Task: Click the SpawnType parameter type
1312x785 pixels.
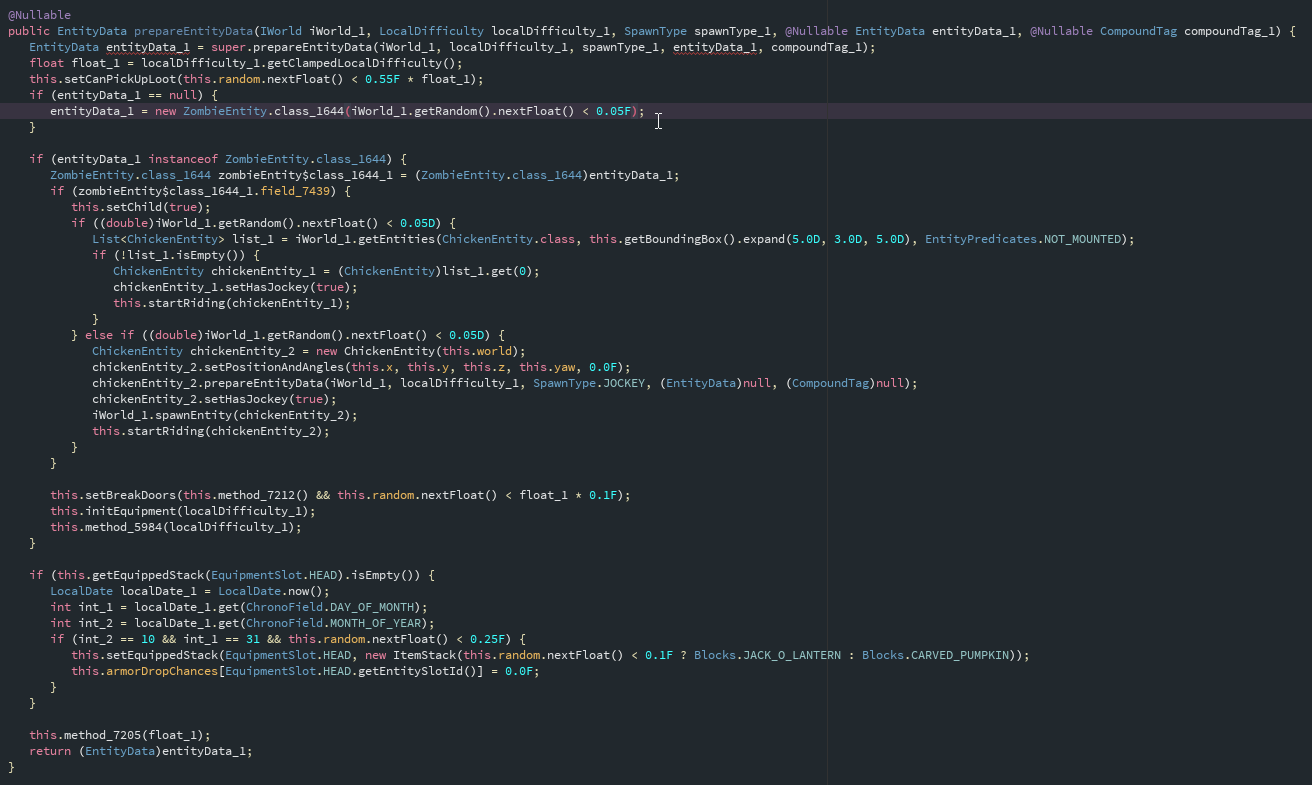Action: point(655,31)
